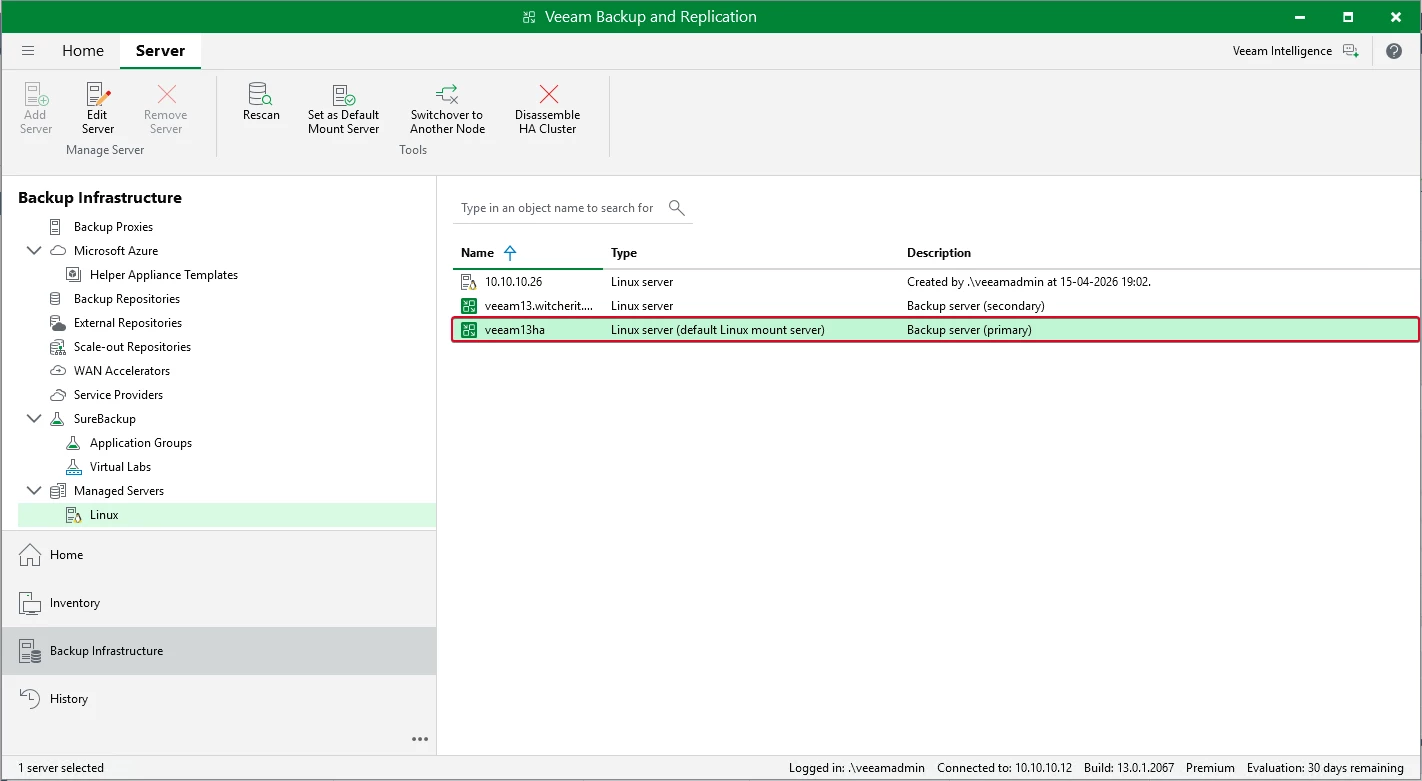Select the Linux node under Managed Servers
1422x781 pixels.
pos(227,515)
